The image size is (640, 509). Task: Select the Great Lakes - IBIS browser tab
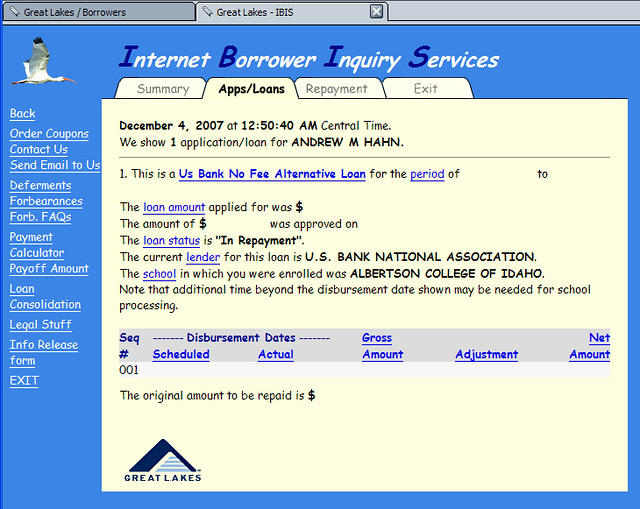[292, 12]
